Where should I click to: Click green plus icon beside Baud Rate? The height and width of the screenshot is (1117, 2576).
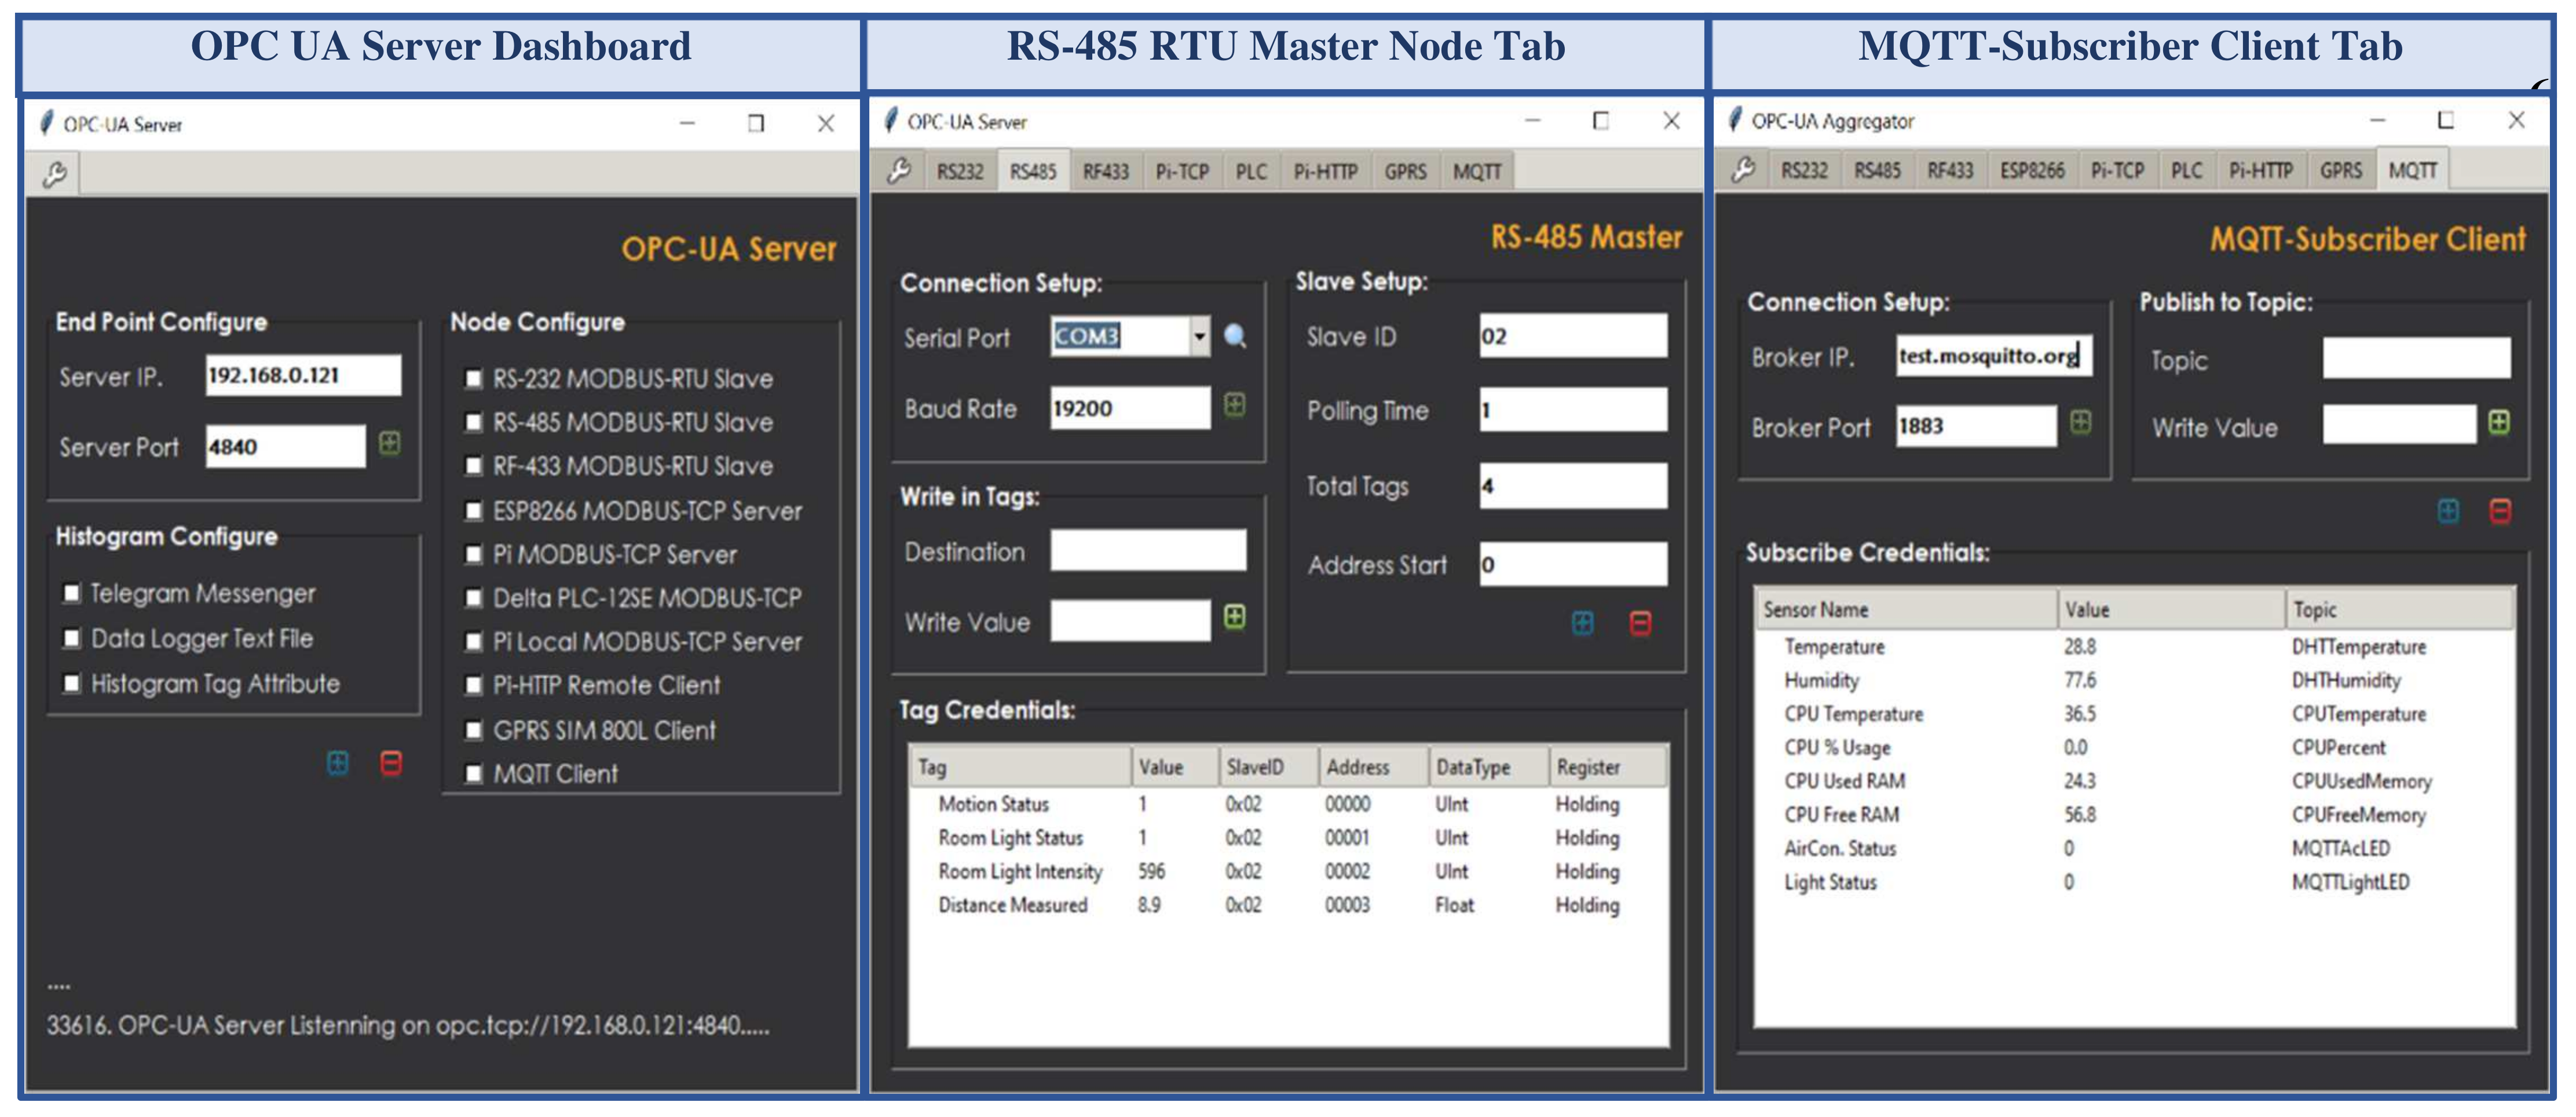click(x=1235, y=405)
